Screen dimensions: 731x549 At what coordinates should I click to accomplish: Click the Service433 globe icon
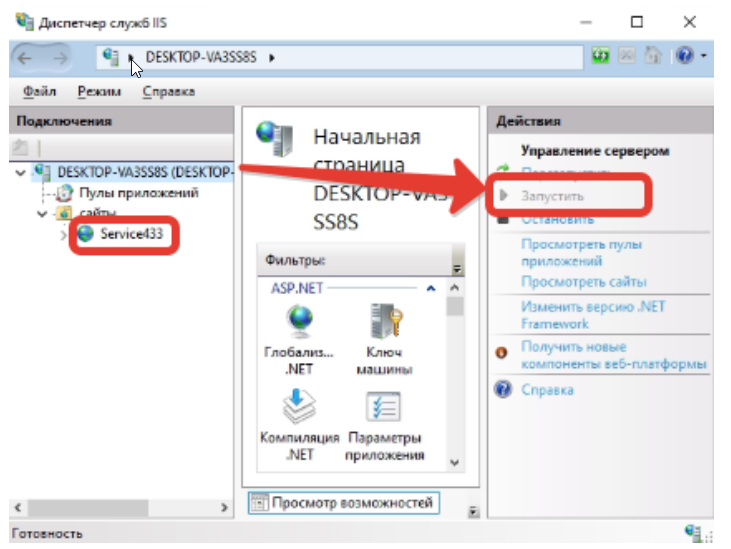86,233
